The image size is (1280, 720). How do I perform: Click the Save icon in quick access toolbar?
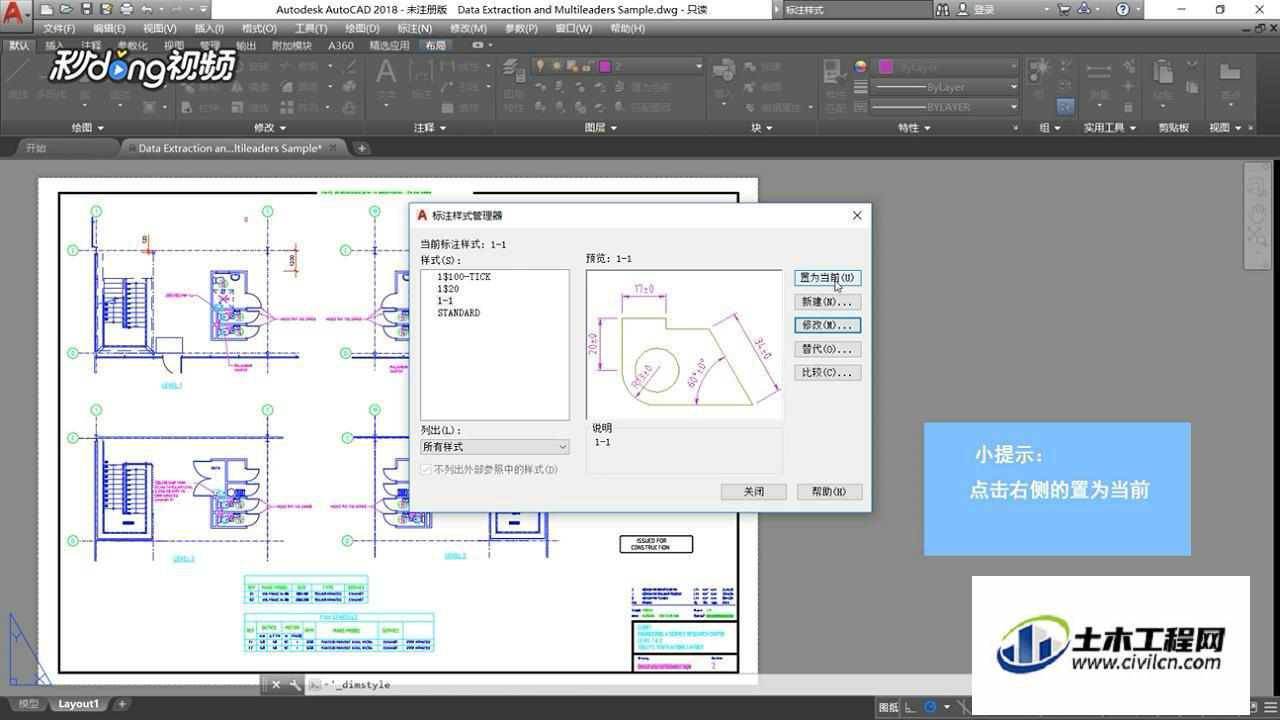[x=87, y=9]
